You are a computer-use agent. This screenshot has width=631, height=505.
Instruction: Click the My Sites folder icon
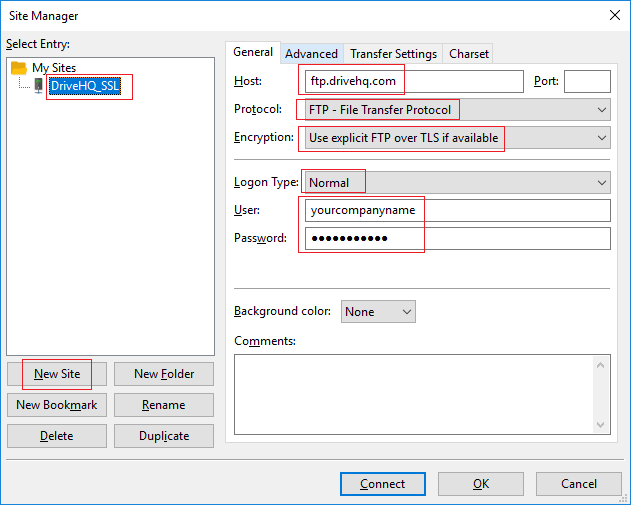pos(19,68)
